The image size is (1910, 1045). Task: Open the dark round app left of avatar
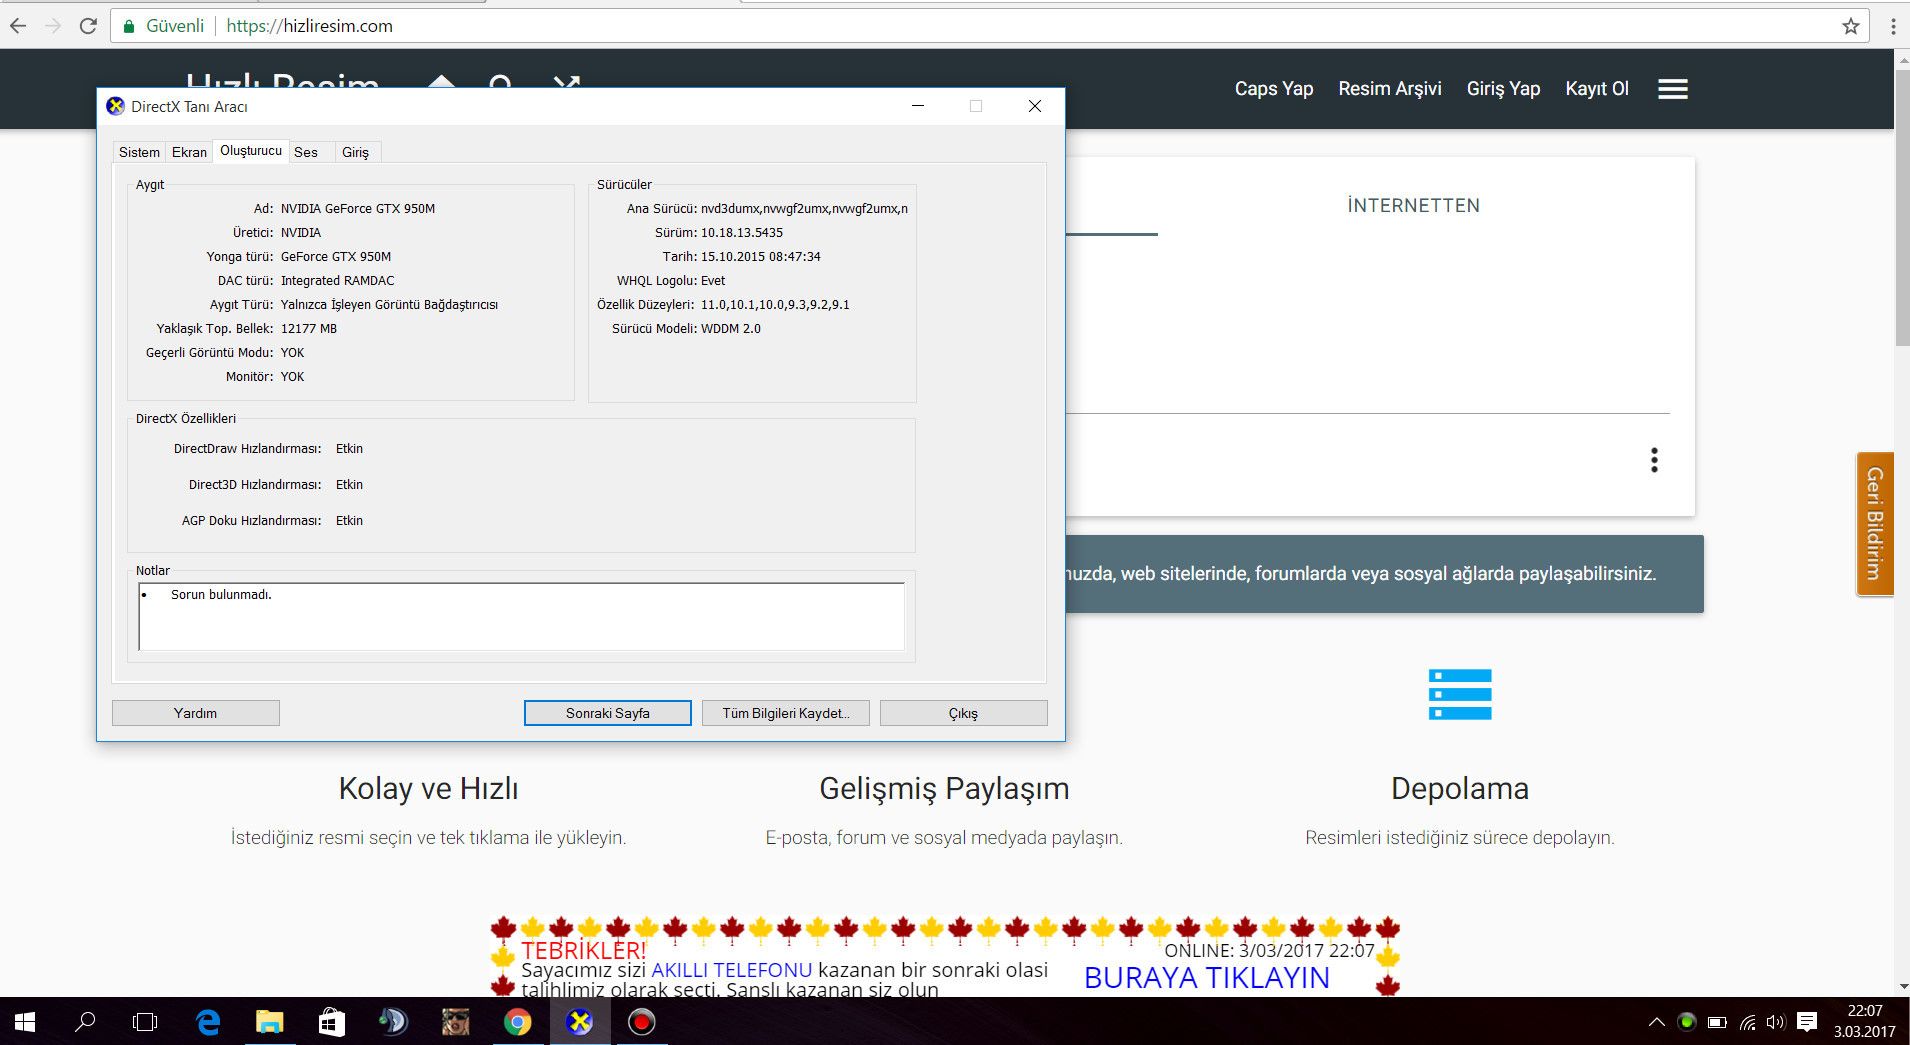[x=394, y=1022]
